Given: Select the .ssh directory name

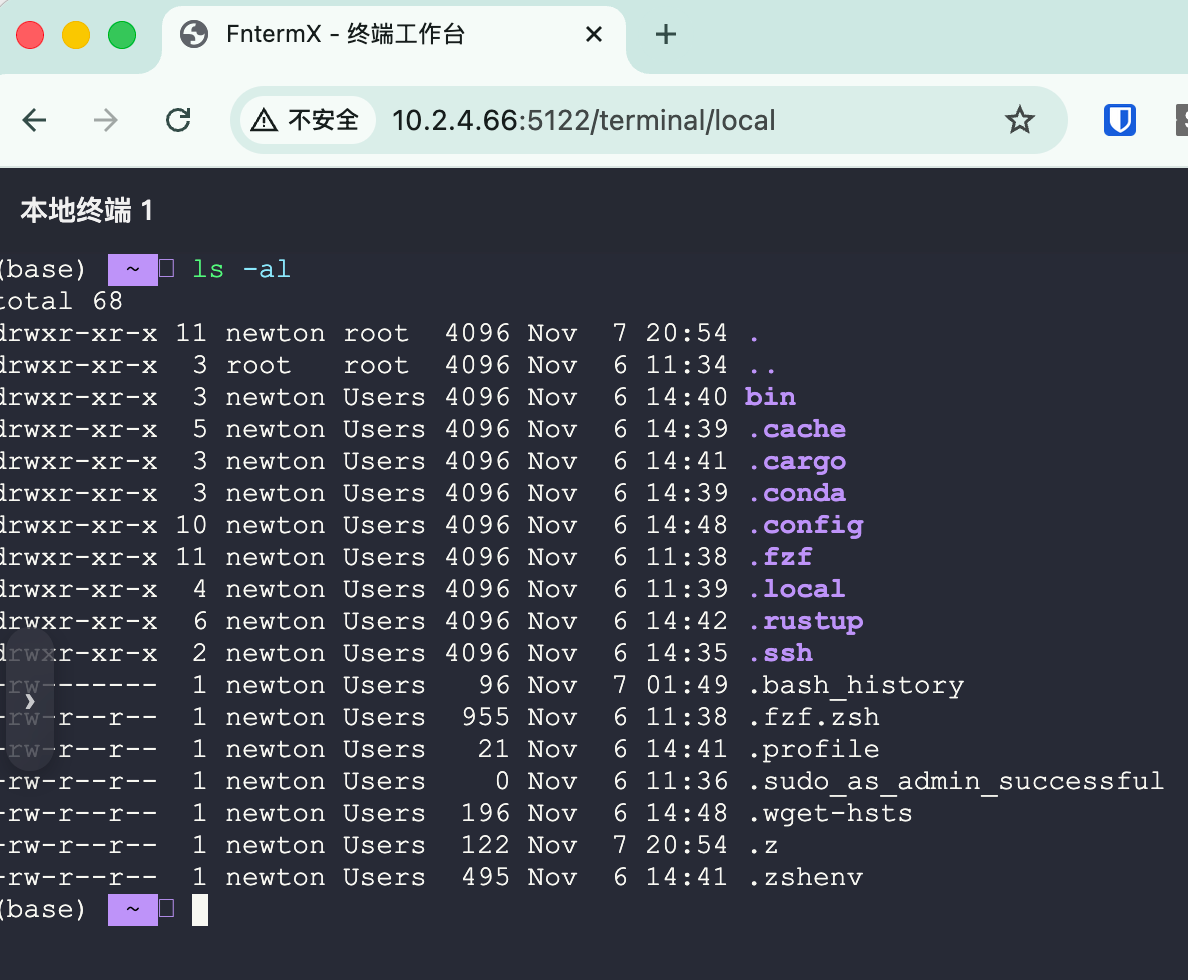Looking at the screenshot, I should (781, 653).
